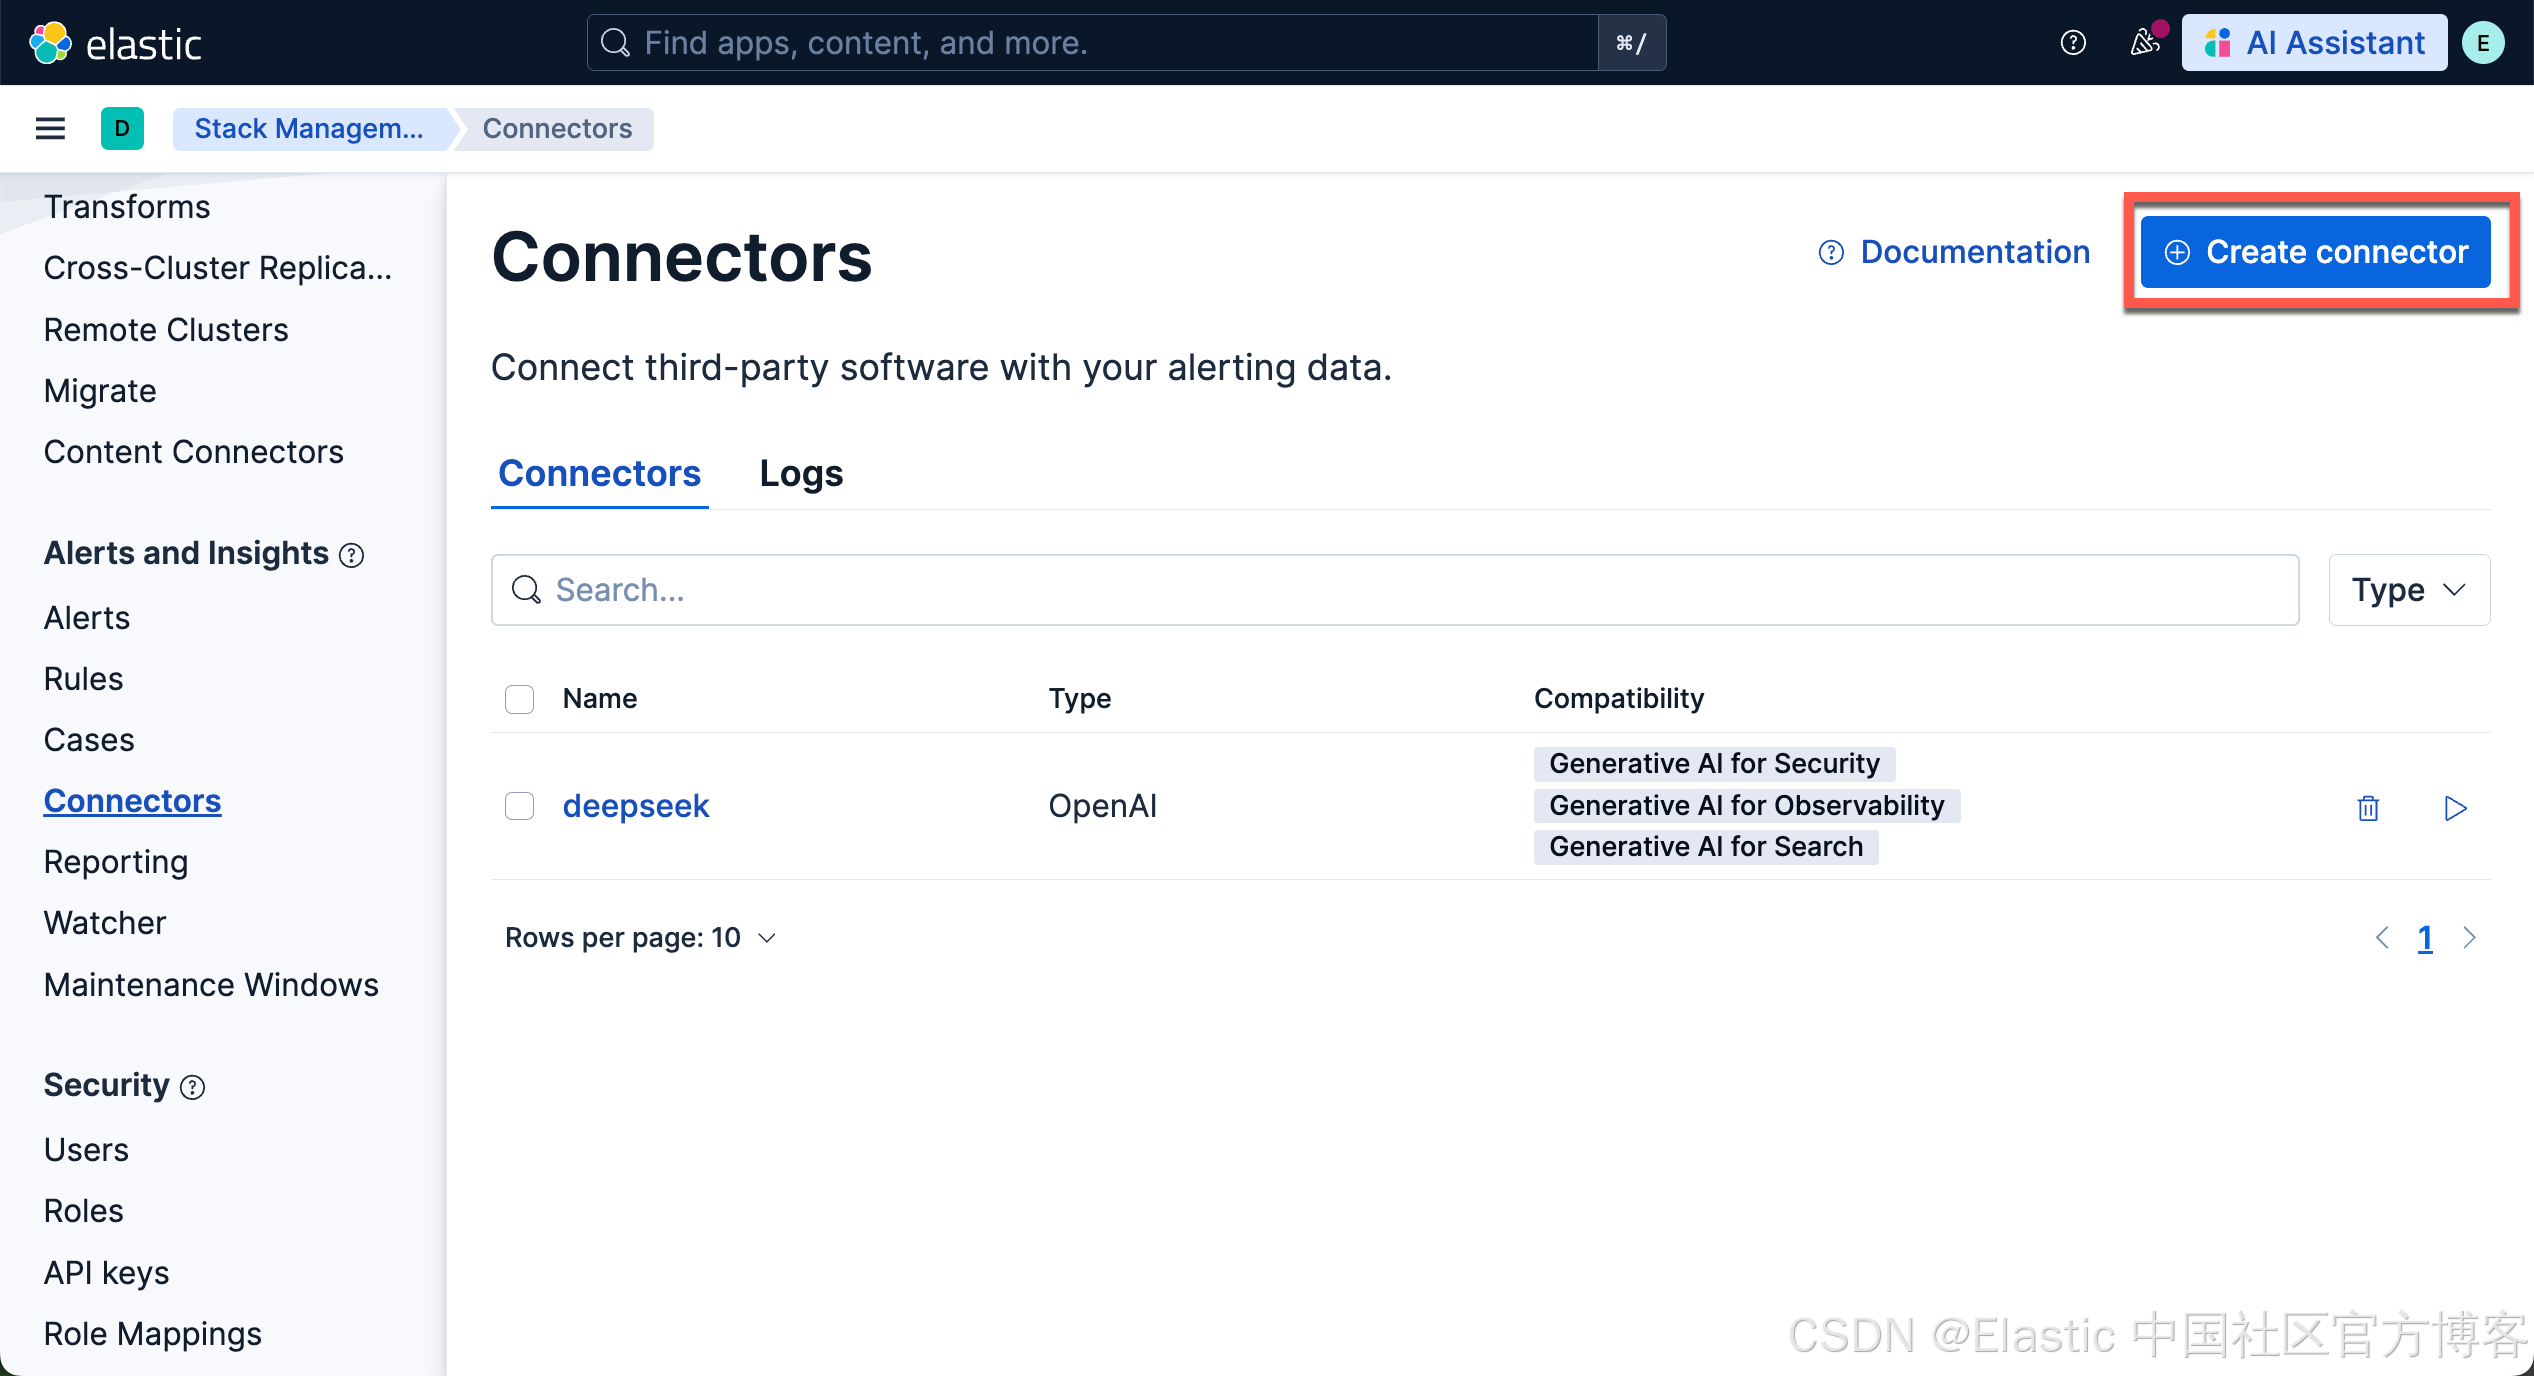Delete the deepseek connector via trash icon

click(2367, 807)
